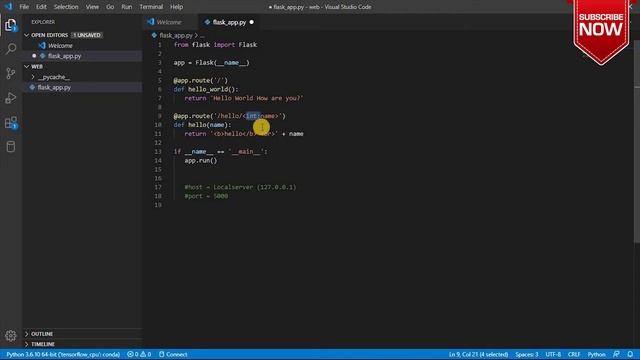
Task: Open the Explorer view in activity bar
Action: [x=11, y=25]
